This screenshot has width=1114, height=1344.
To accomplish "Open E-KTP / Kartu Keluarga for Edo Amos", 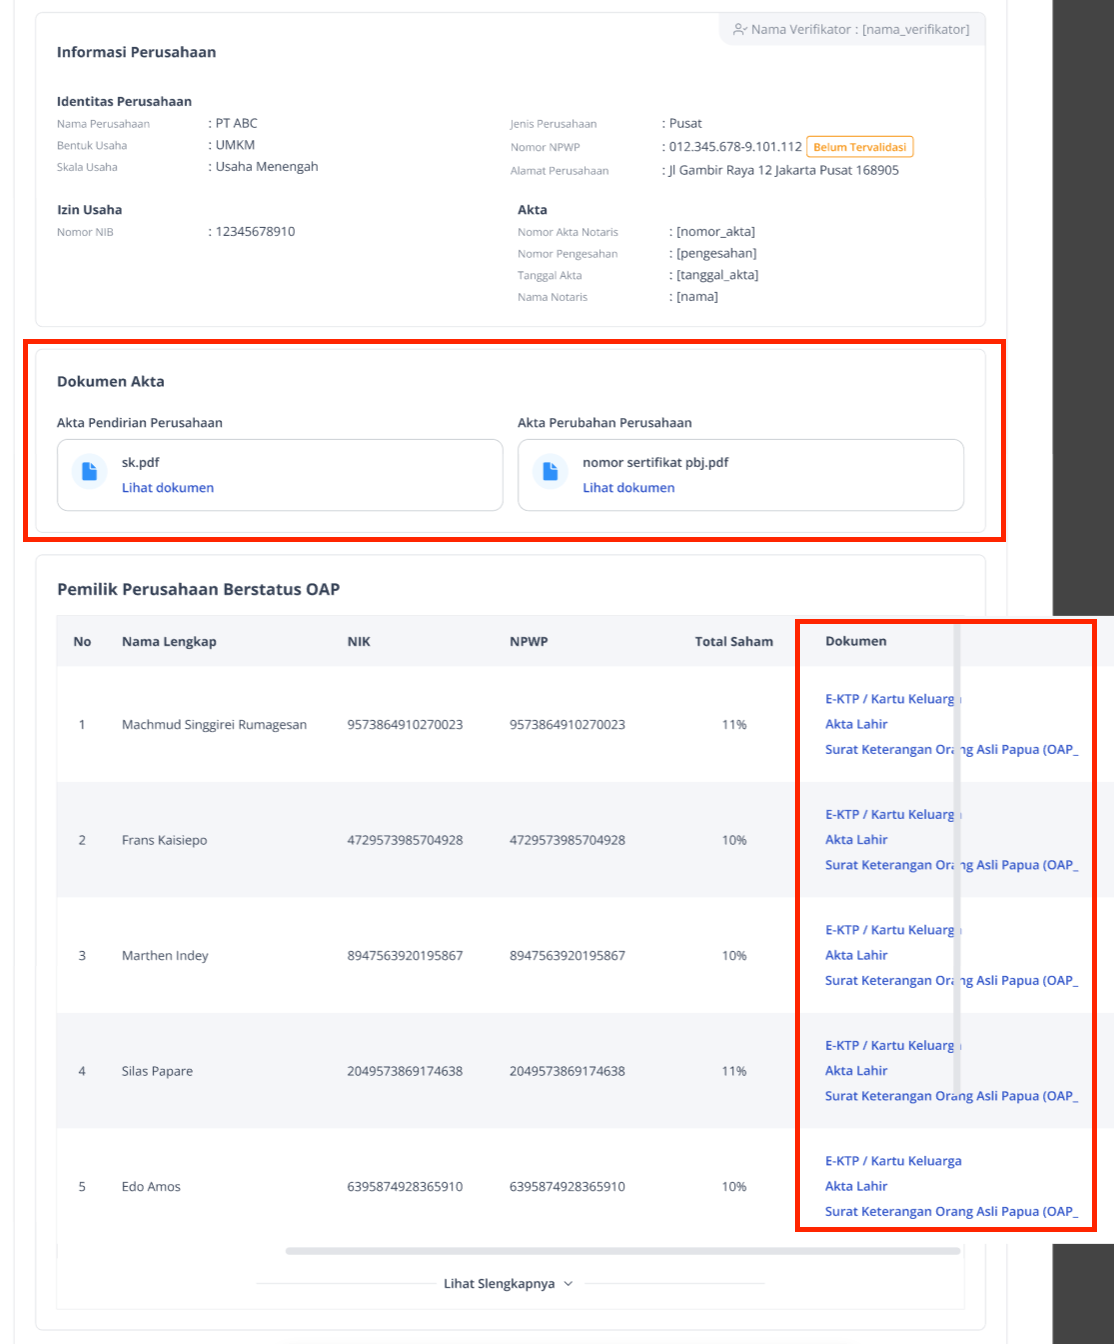I will pyautogui.click(x=893, y=1161).
